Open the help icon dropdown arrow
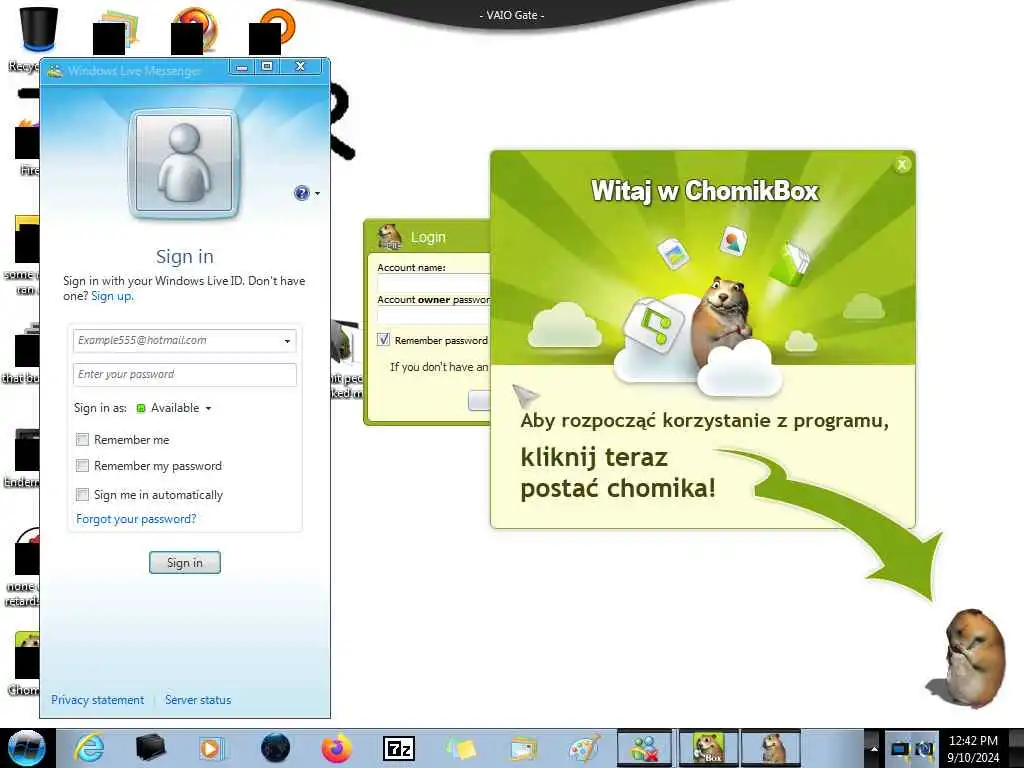Image resolution: width=1024 pixels, height=768 pixels. [x=317, y=193]
